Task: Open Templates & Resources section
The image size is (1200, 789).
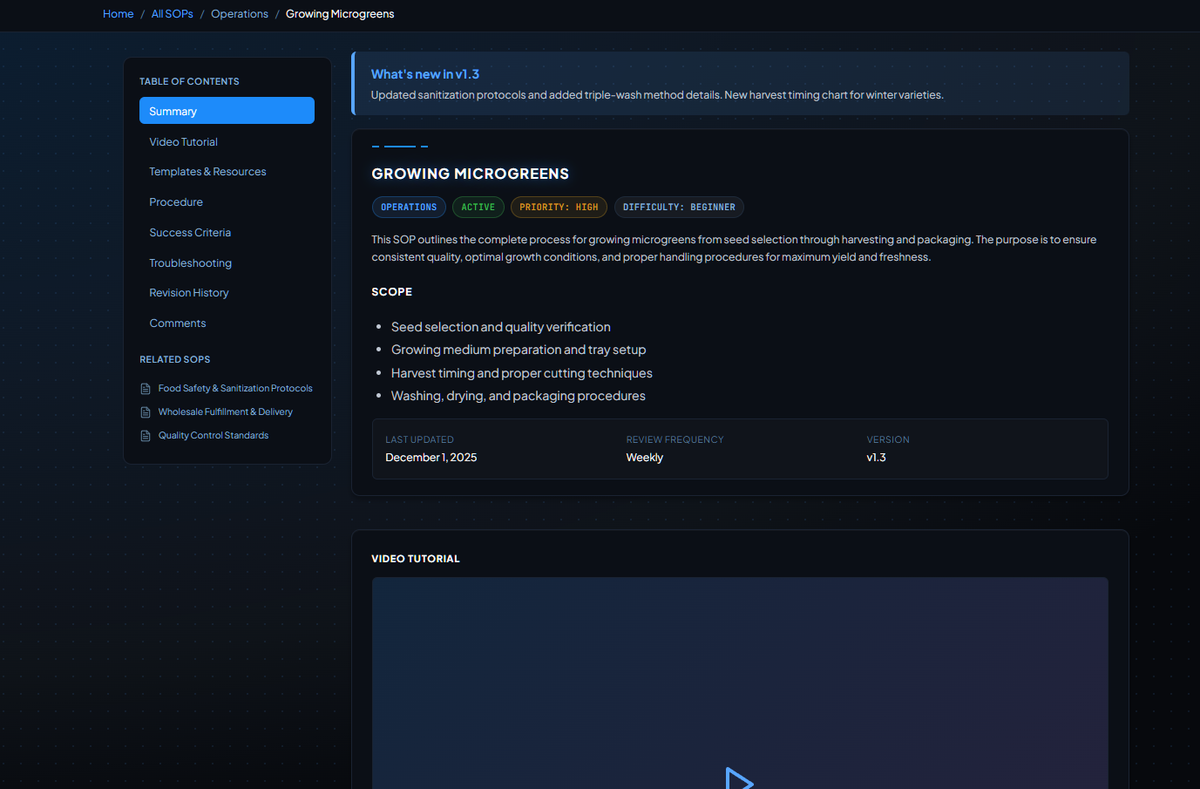Action: pos(207,172)
